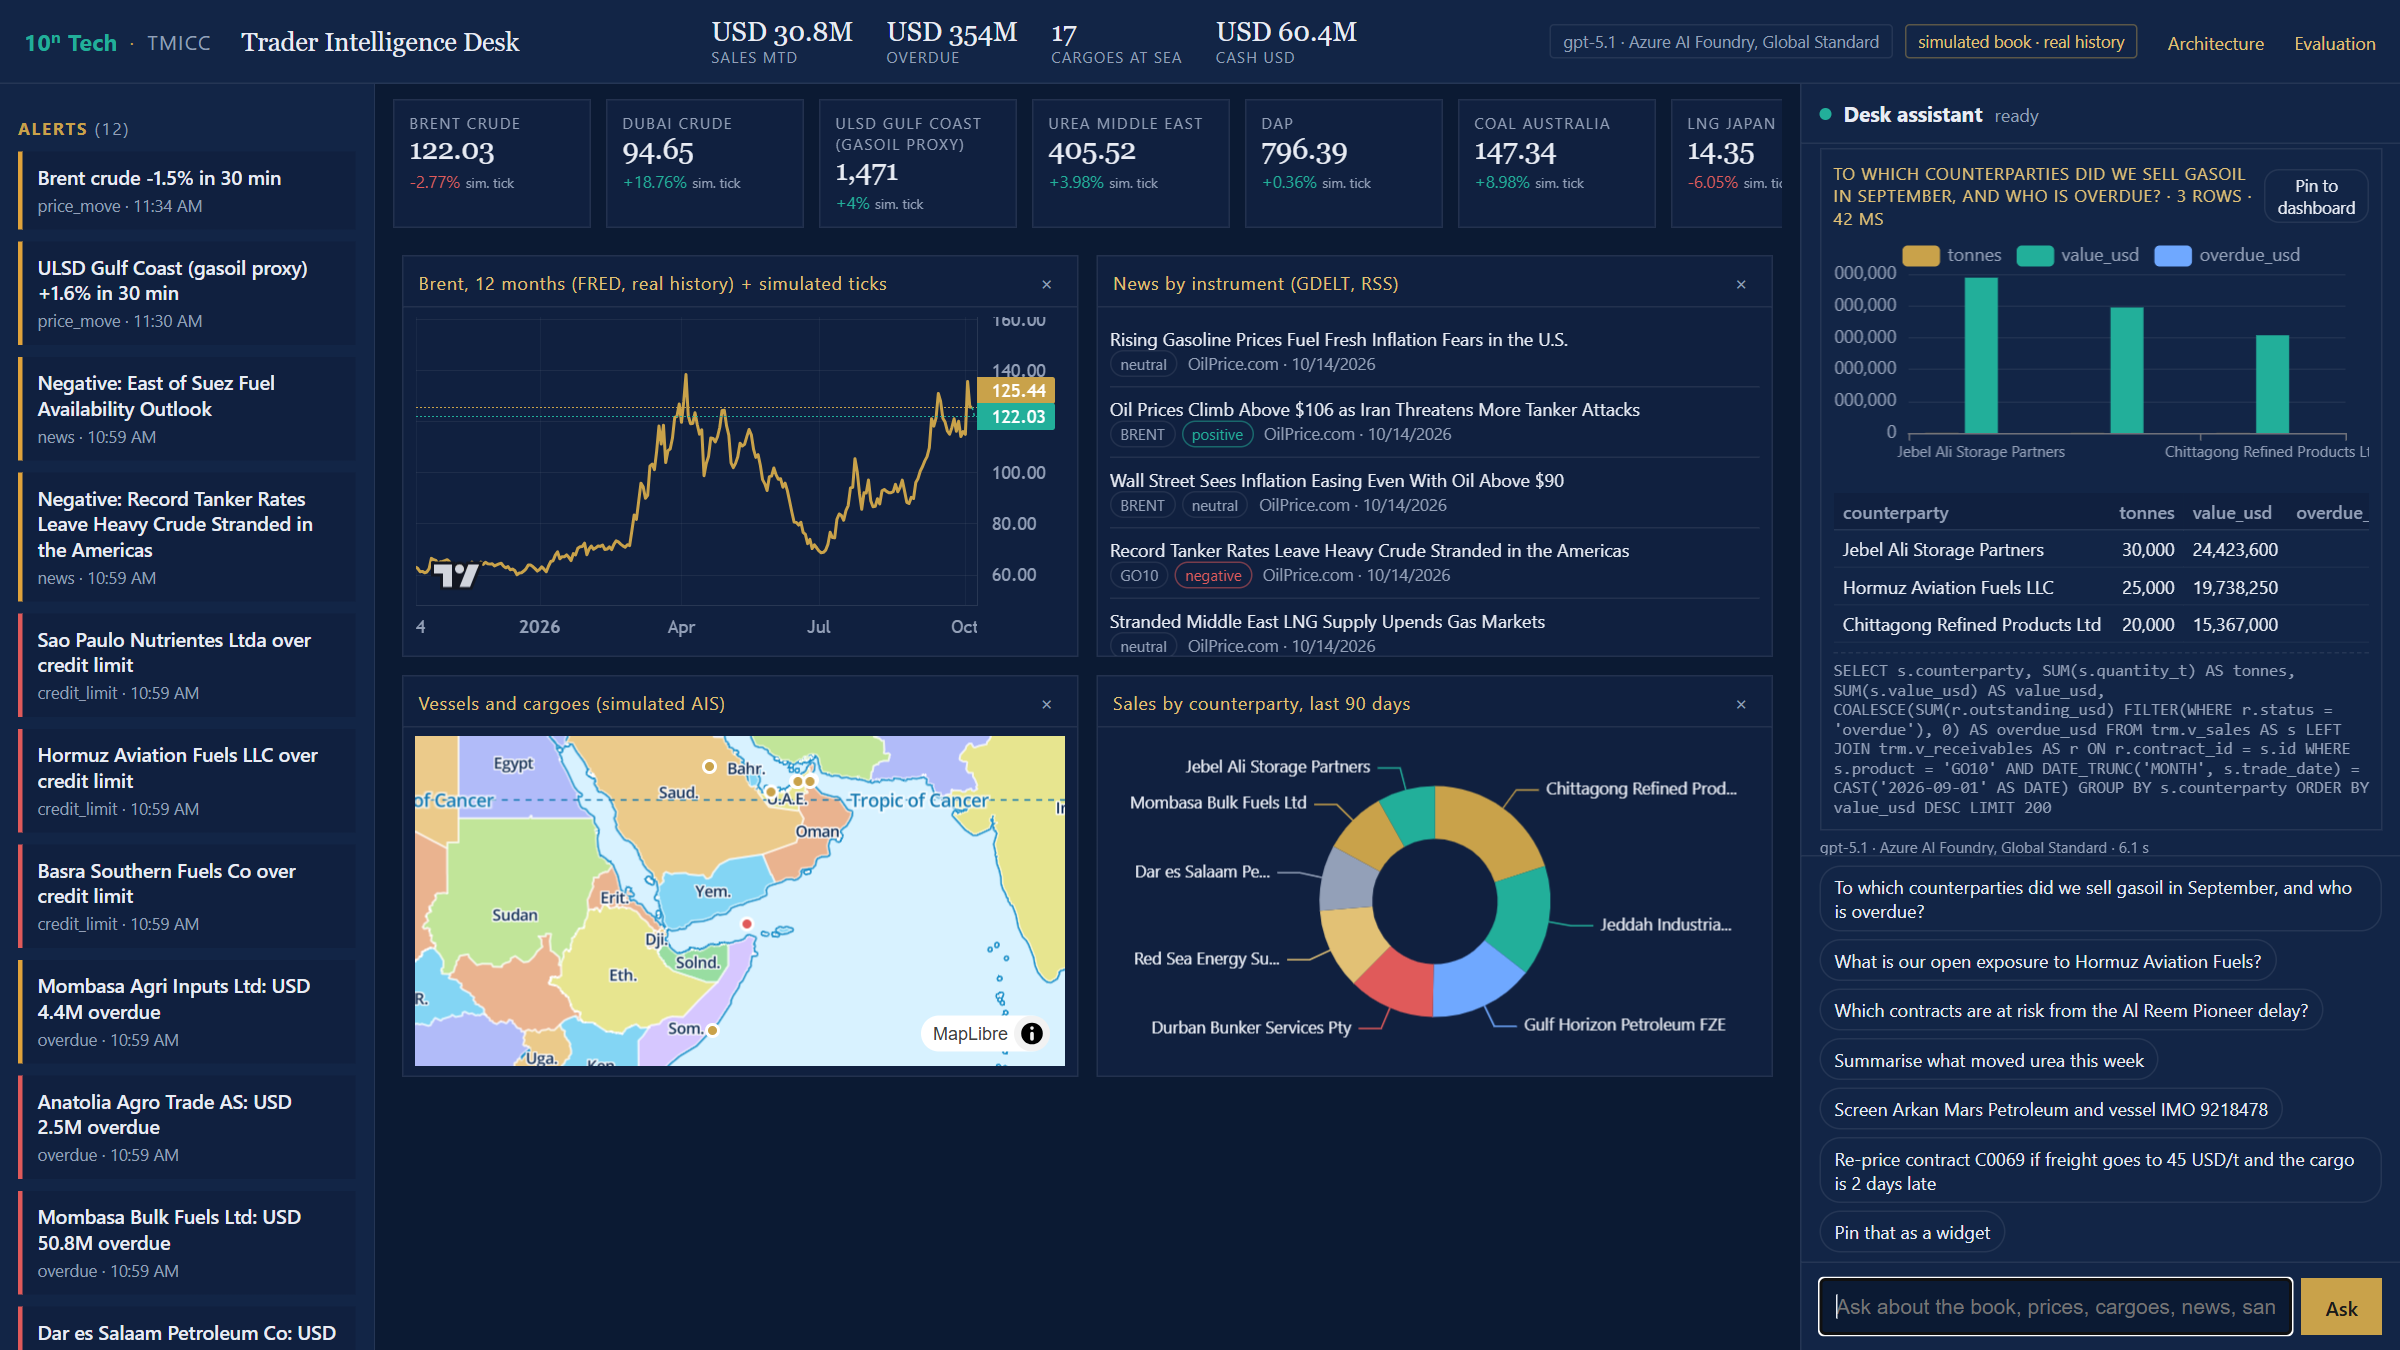Select the Al Reem Pioneer delay suggestion
Viewport: 2400px width, 1350px height.
click(2071, 1011)
